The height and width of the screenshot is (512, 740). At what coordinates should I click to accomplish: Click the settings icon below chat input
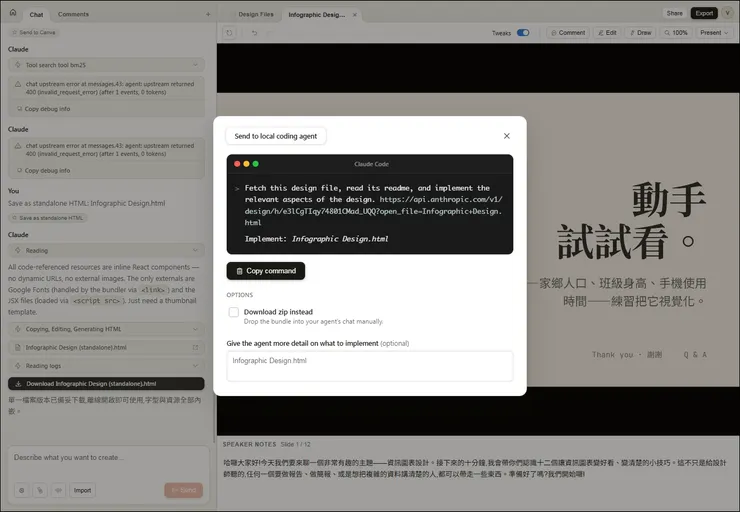22,490
